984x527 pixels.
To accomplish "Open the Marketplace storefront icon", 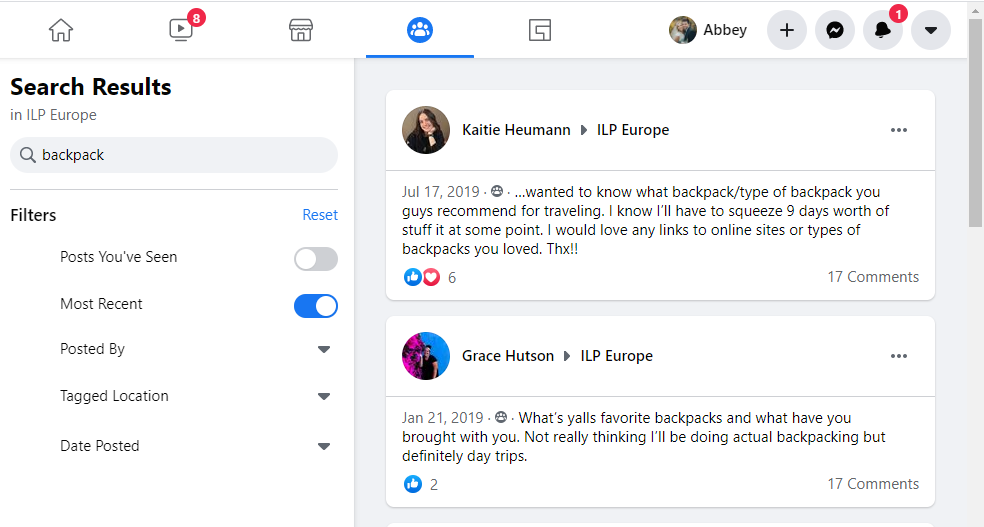I will tap(301, 30).
